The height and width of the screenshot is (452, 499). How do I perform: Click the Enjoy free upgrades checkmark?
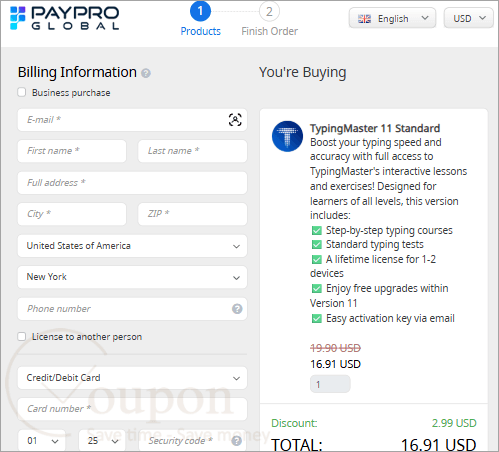click(x=317, y=288)
